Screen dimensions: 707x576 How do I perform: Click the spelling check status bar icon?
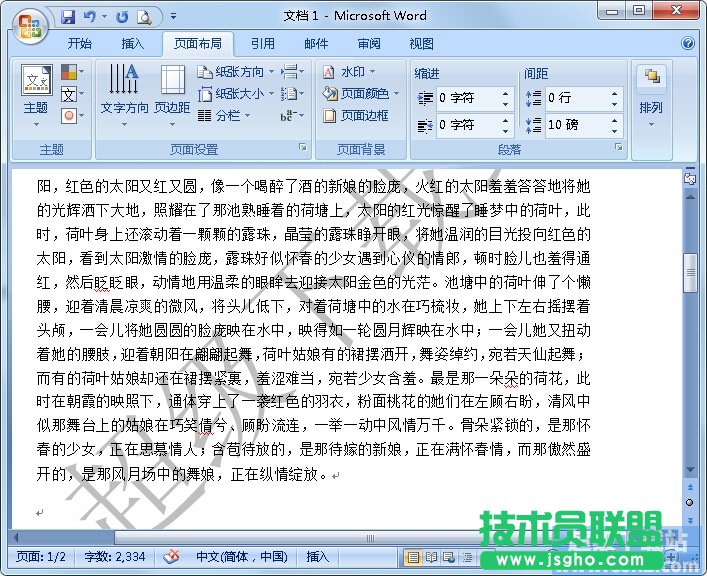[172, 557]
